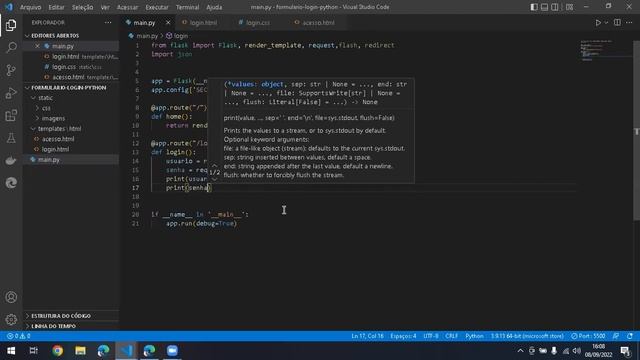The width and height of the screenshot is (640, 360).
Task: Change indentation via Espaços: 4
Action: [403, 336]
